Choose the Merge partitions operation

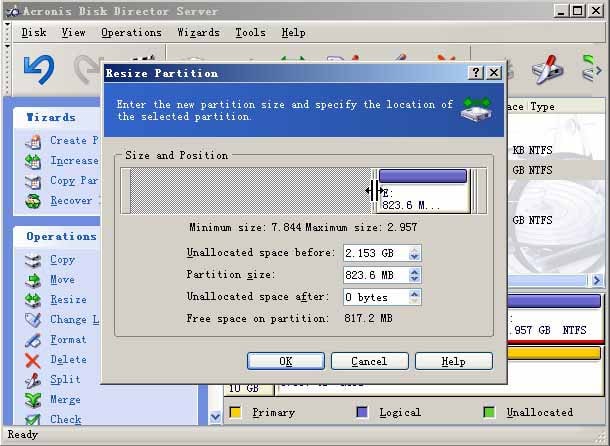(65, 400)
